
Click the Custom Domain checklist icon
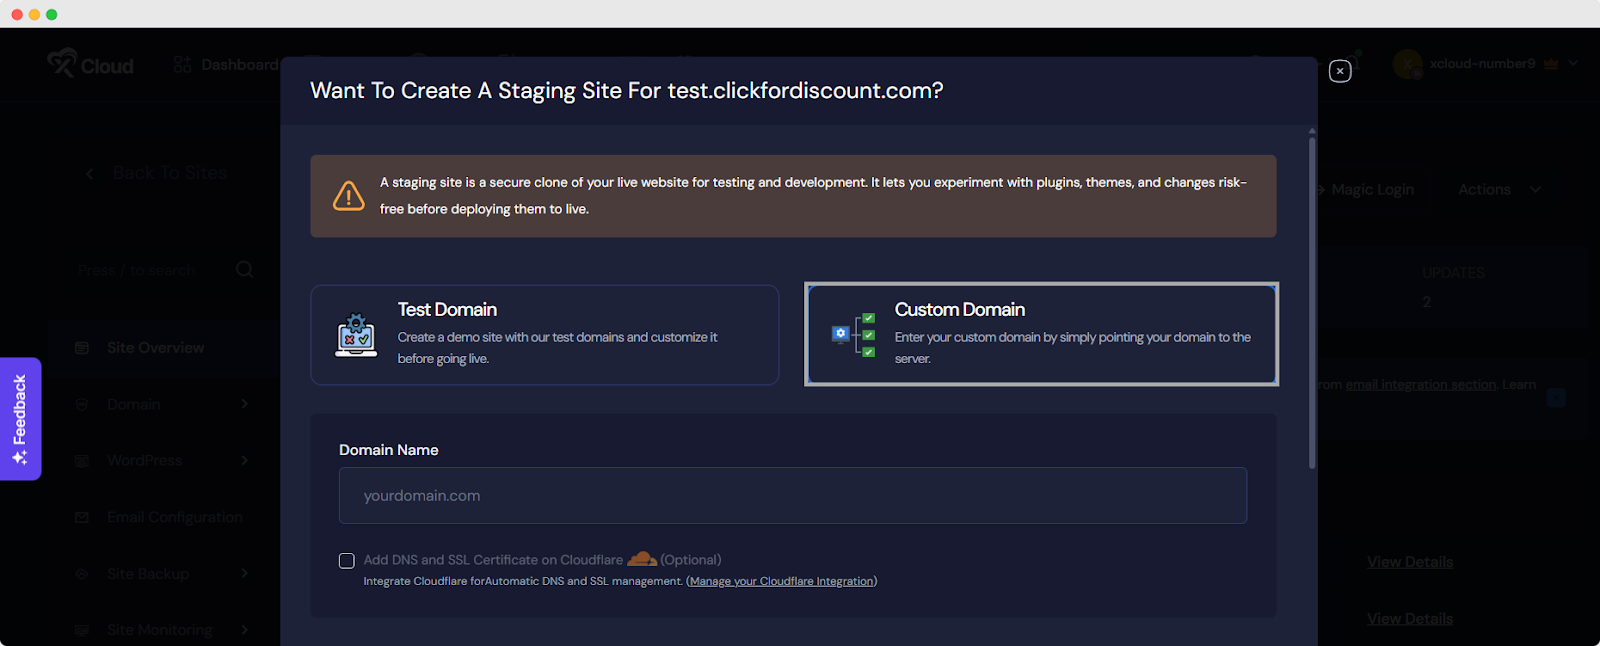click(x=853, y=335)
